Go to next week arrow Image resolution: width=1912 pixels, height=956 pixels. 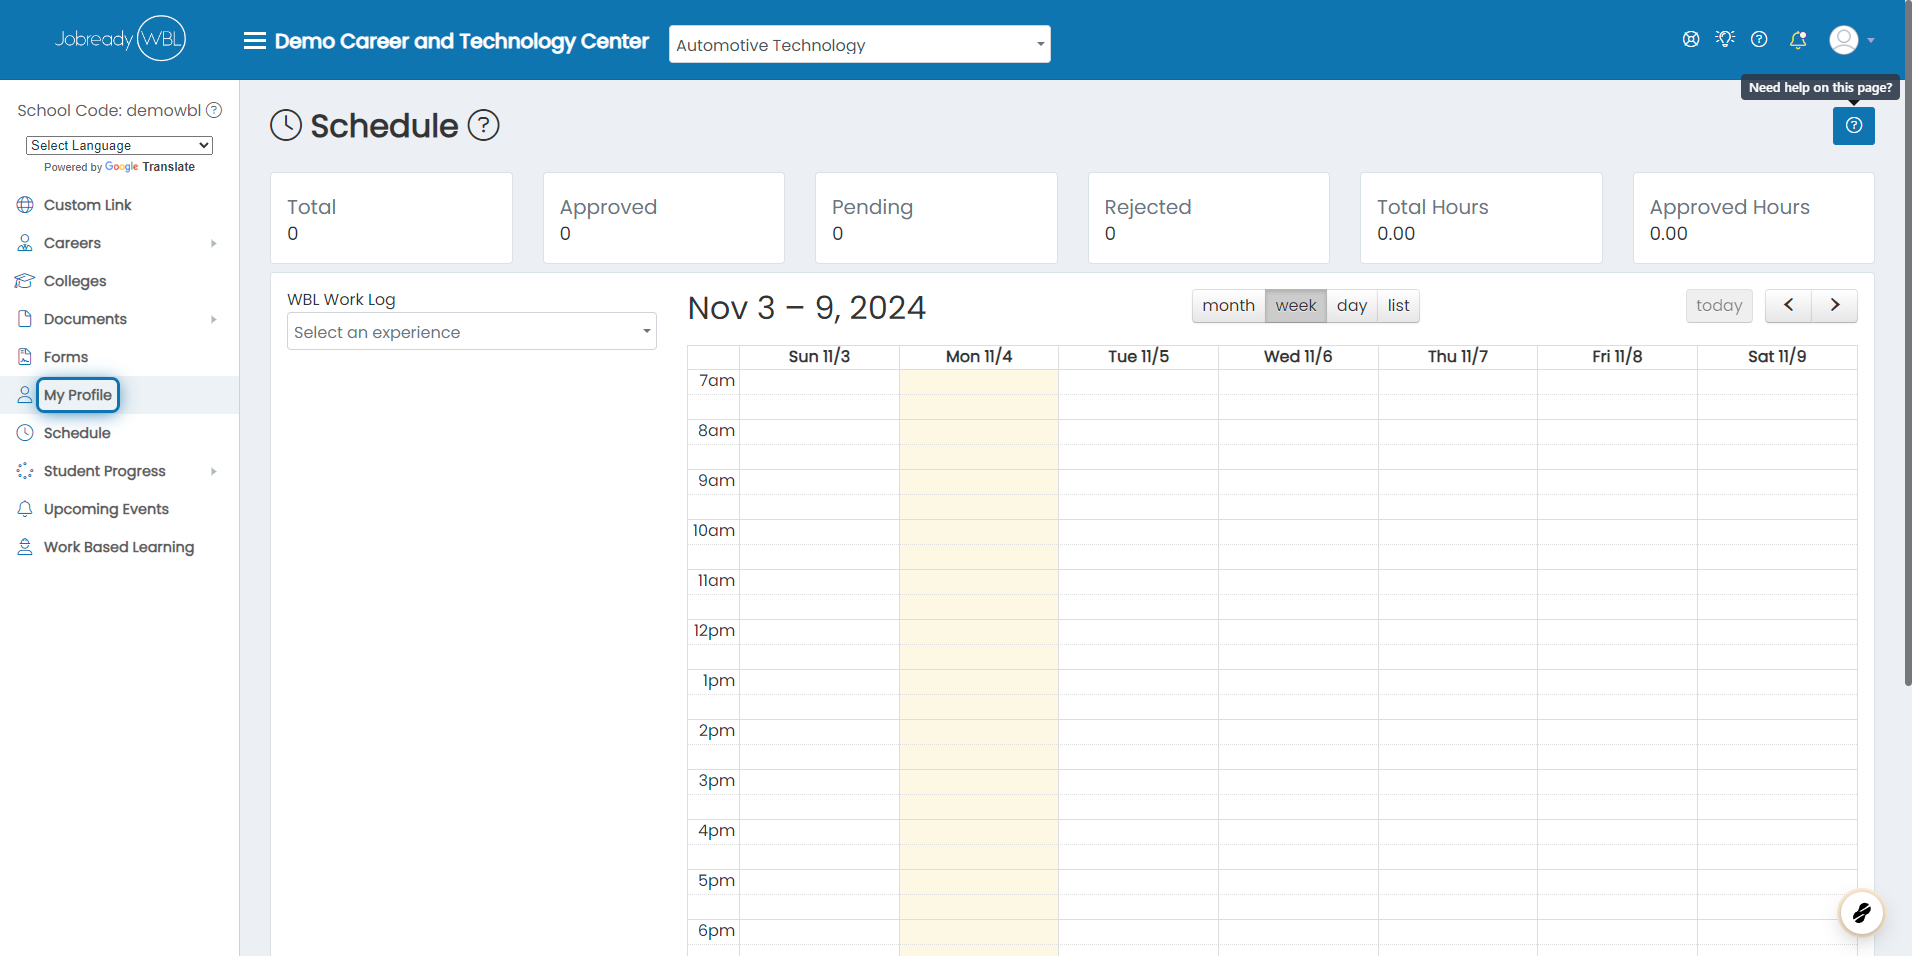click(1835, 306)
